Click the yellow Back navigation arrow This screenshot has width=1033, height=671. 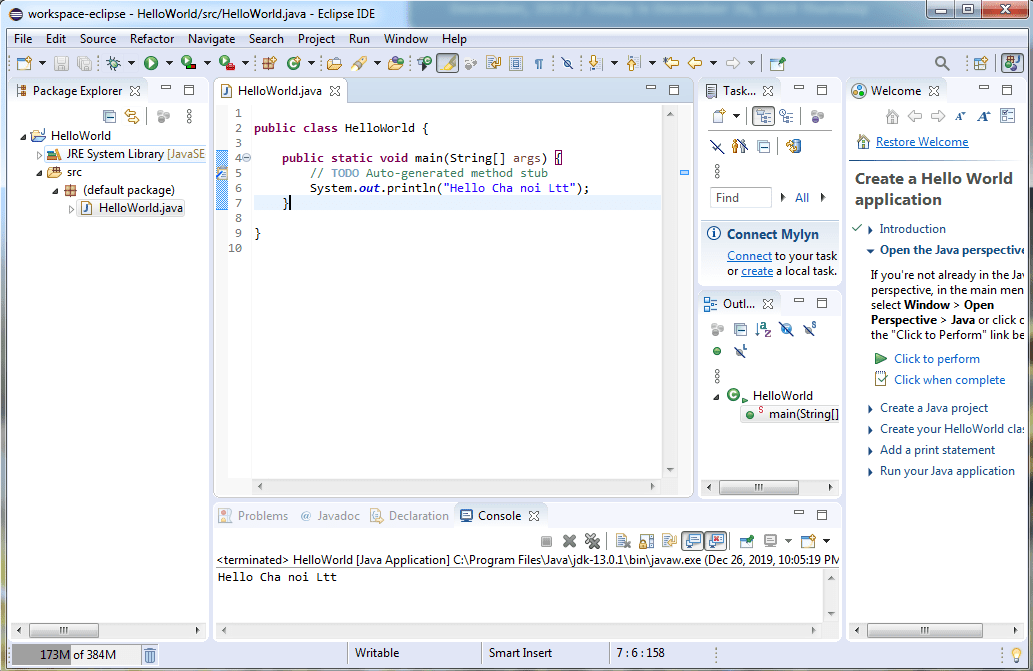click(695, 63)
